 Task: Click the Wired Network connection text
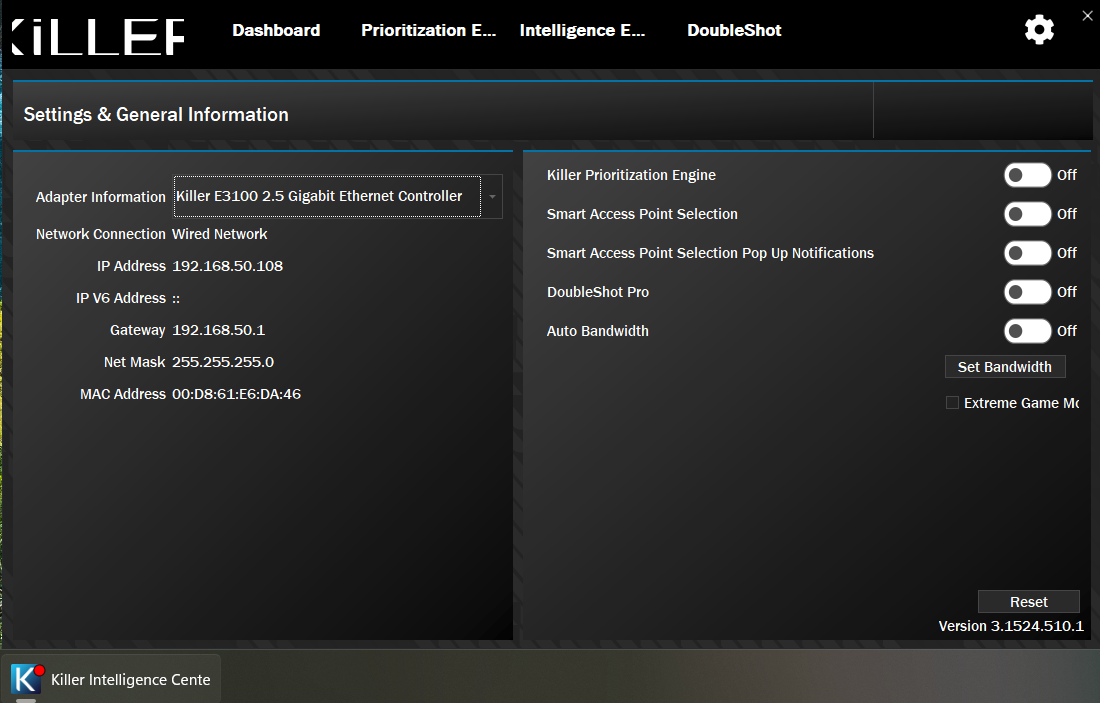pos(220,234)
